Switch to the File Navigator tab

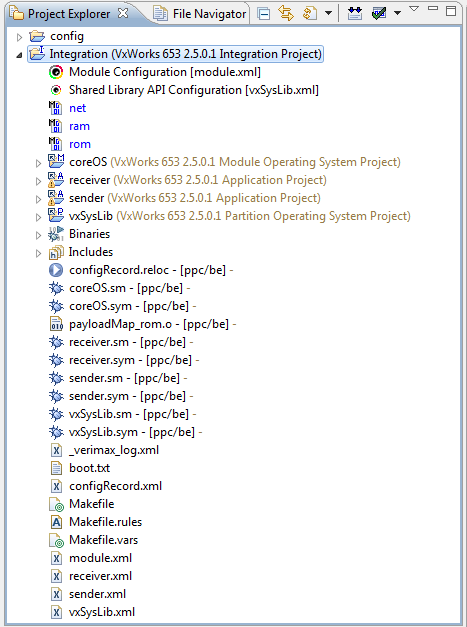click(x=200, y=14)
